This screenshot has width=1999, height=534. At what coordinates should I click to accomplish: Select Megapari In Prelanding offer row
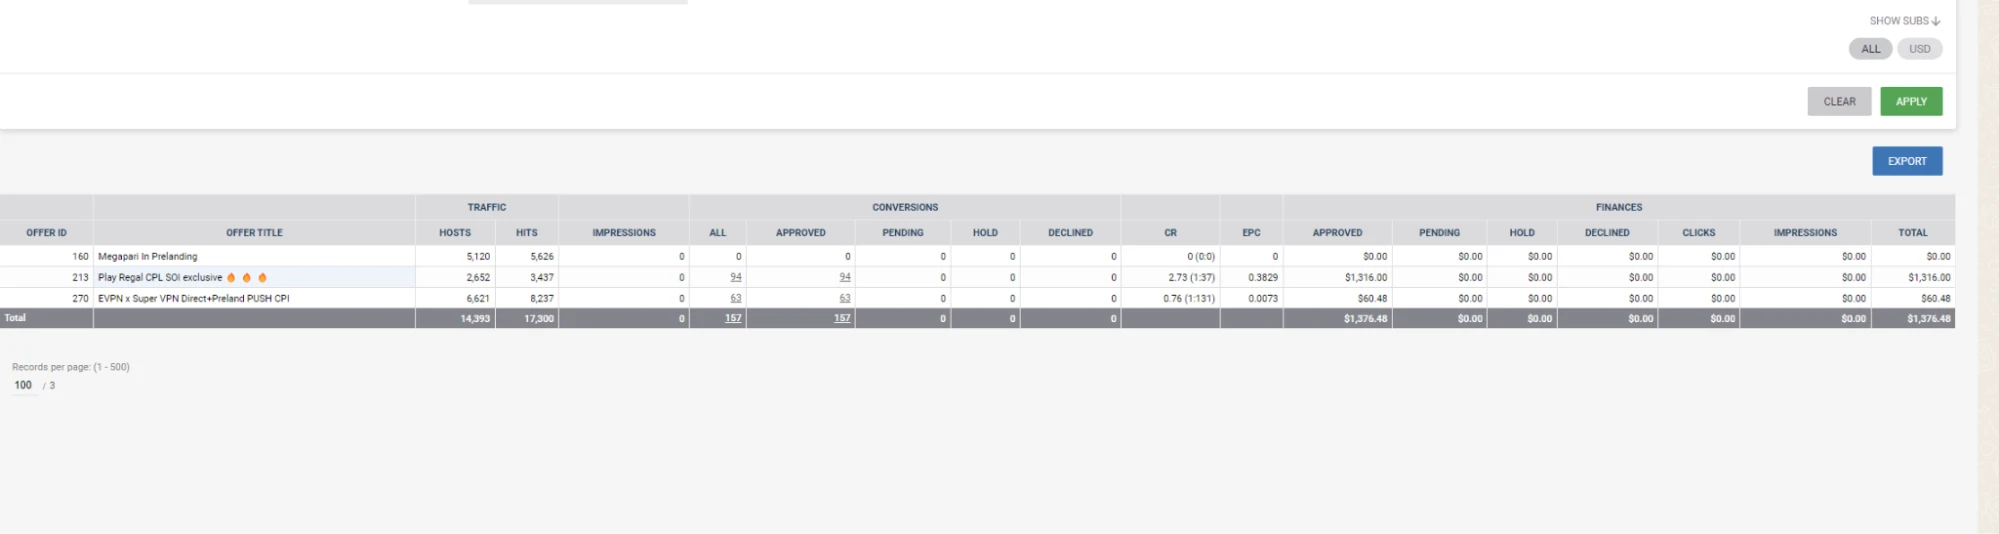click(977, 256)
